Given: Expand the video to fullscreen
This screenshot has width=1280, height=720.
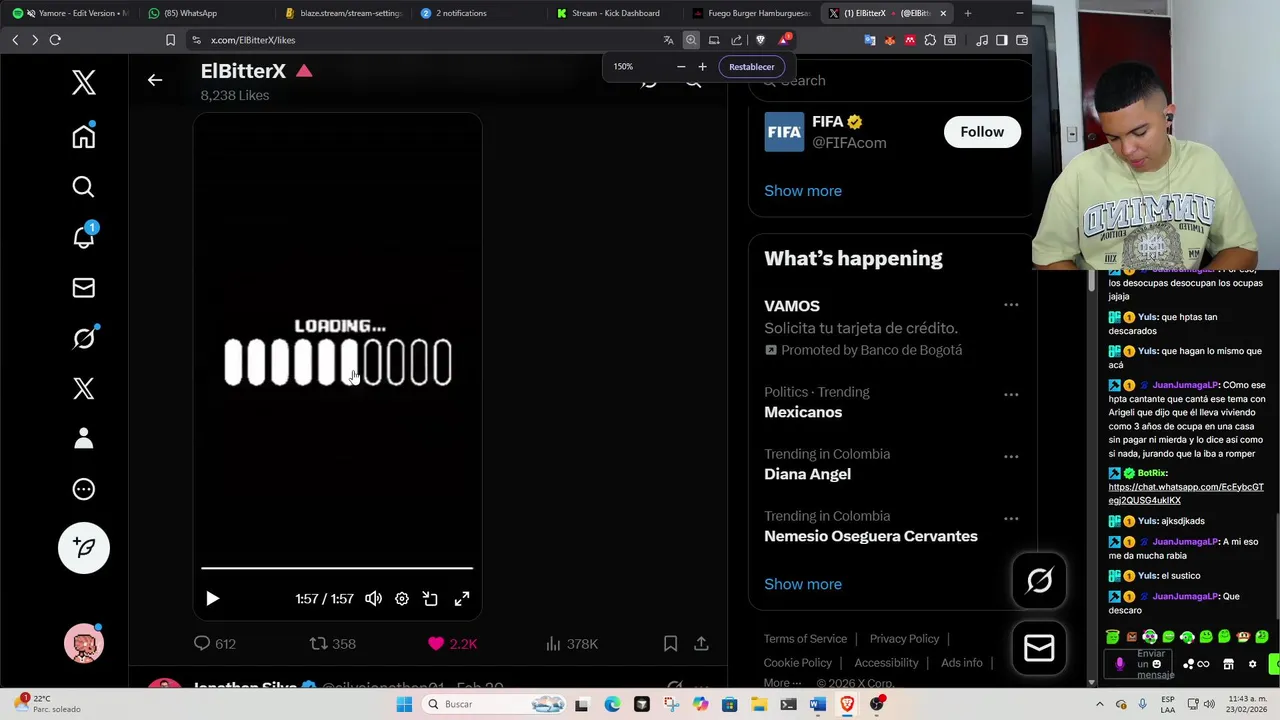Looking at the screenshot, I should [462, 598].
